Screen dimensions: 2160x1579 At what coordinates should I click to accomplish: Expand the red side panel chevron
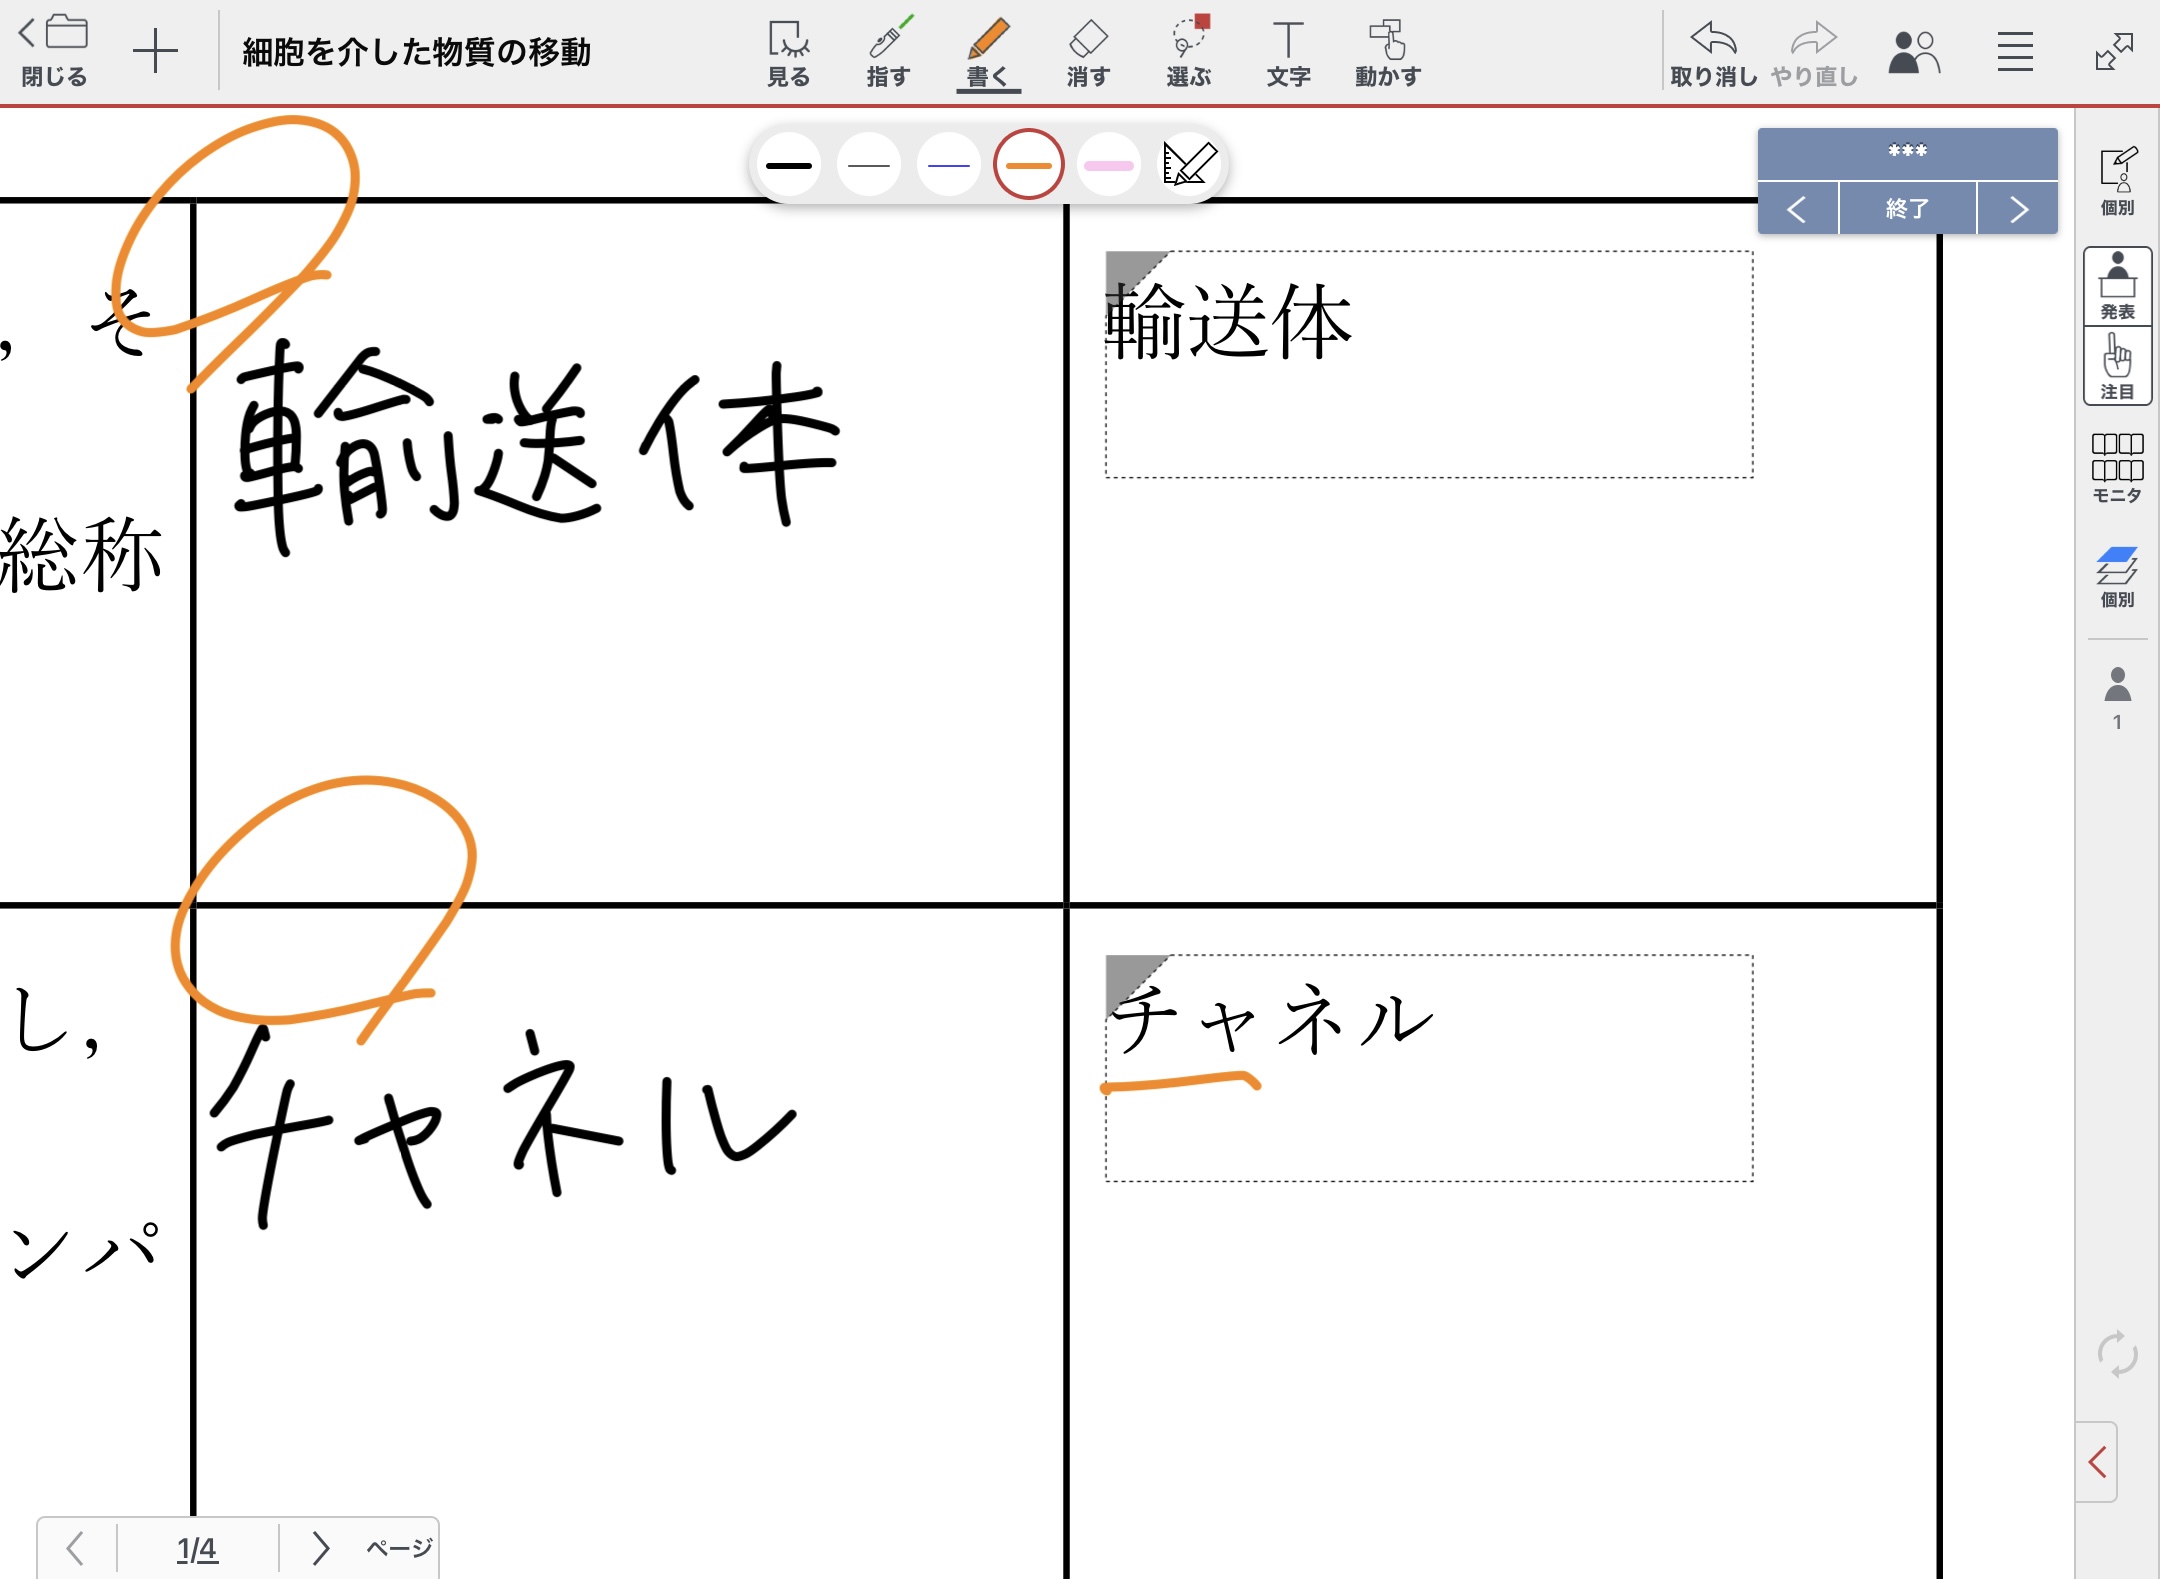2098,1462
